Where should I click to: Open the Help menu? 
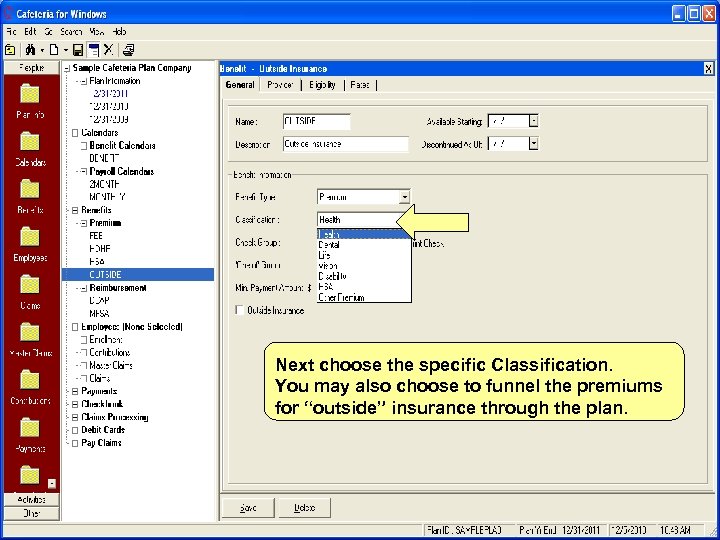pyautogui.click(x=119, y=32)
